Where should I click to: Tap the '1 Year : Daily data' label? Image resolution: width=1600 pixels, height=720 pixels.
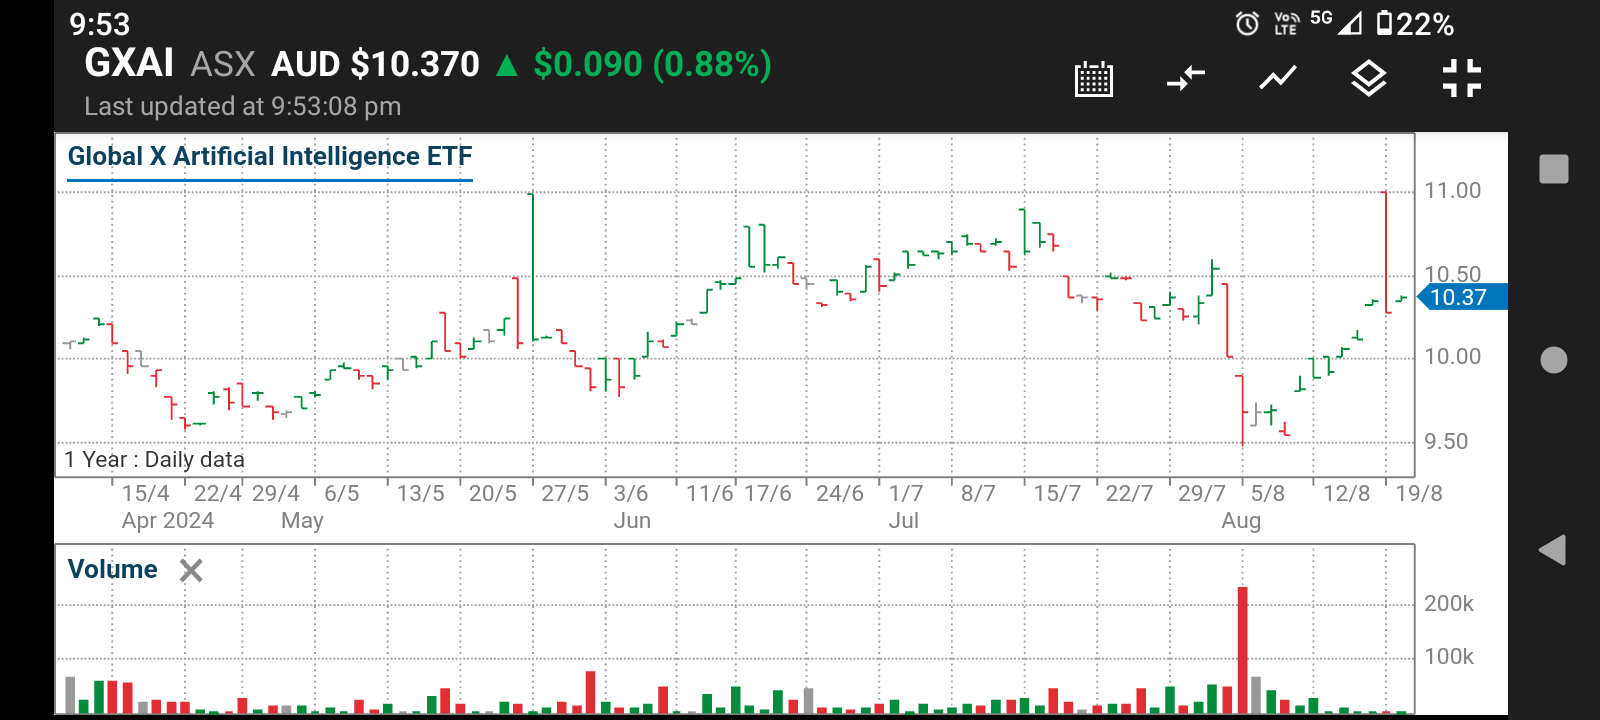(154, 459)
